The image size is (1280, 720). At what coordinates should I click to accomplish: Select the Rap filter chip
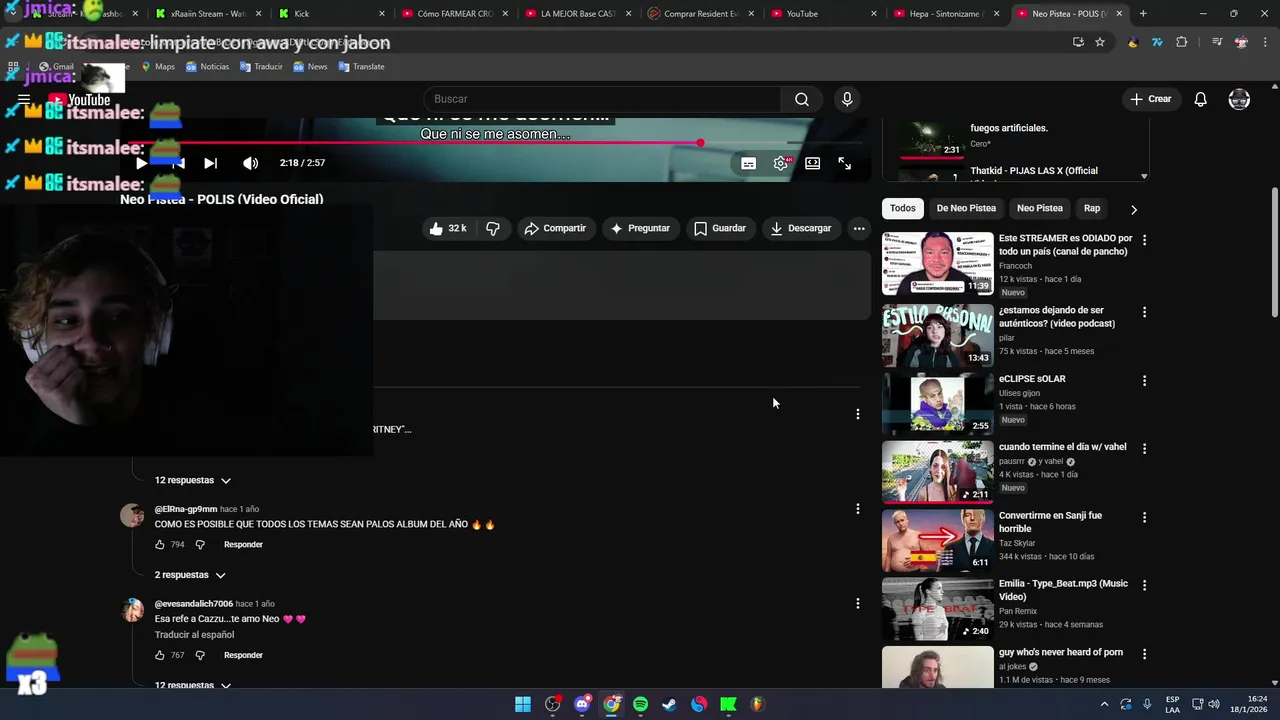[1092, 208]
